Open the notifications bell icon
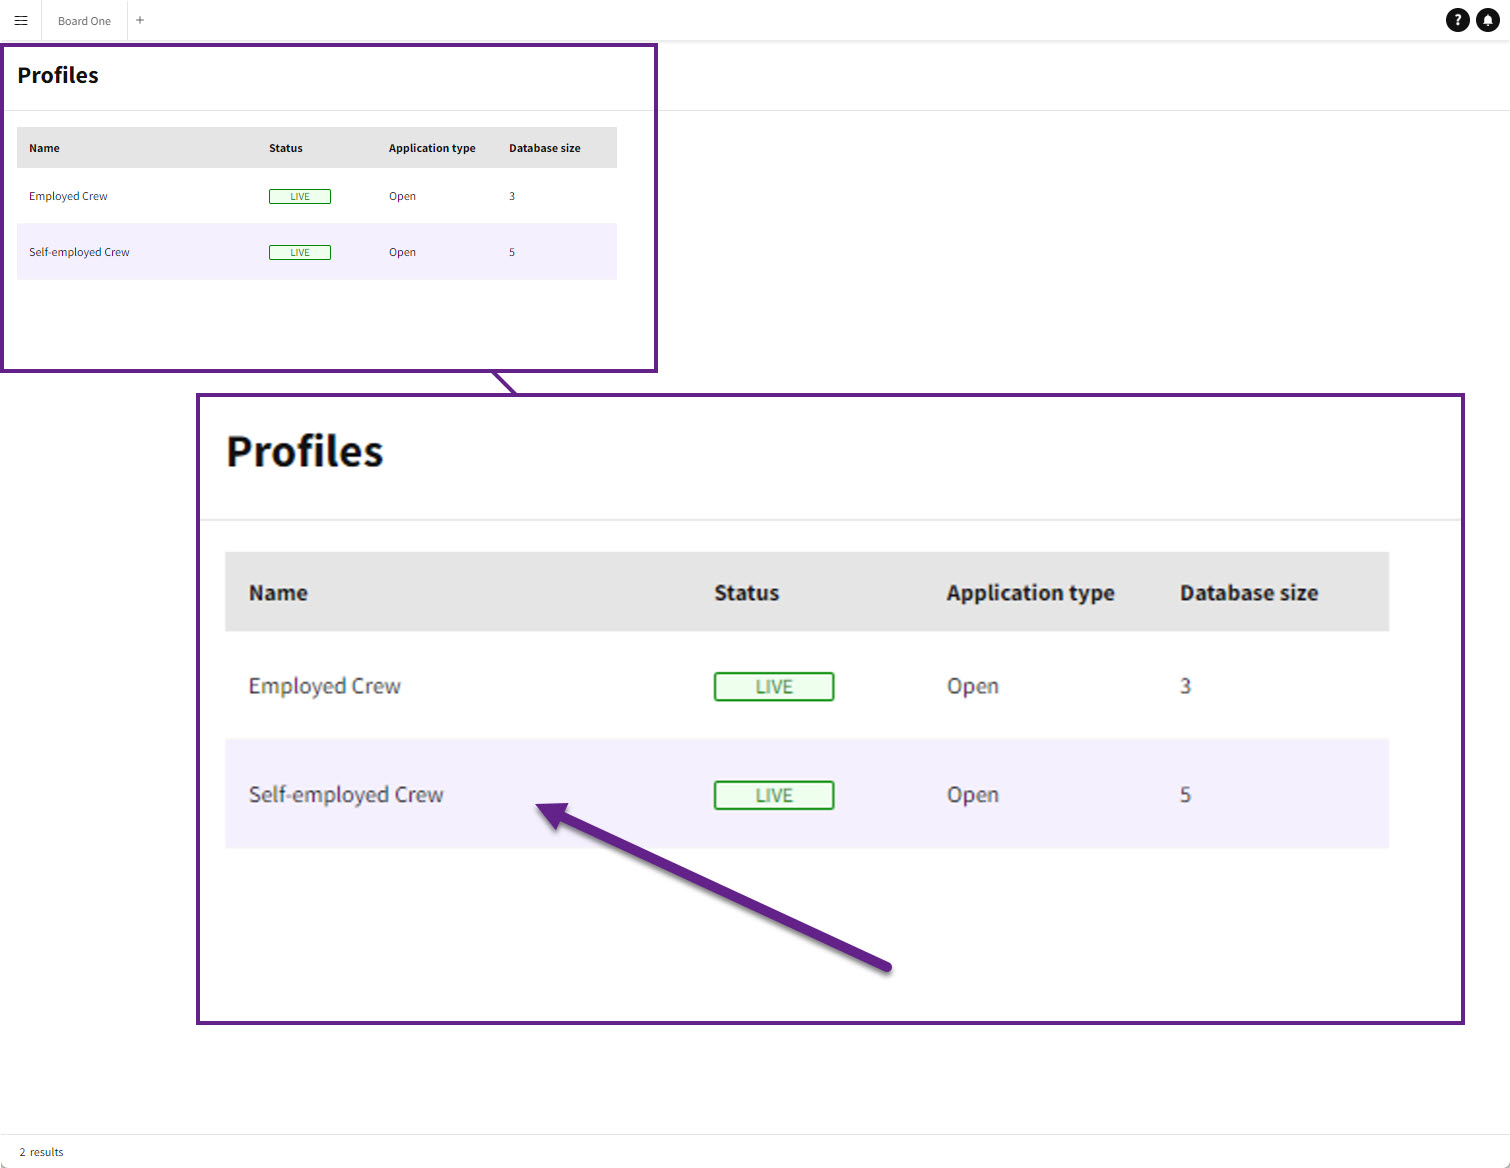Viewport: 1510px width, 1168px height. click(x=1488, y=20)
